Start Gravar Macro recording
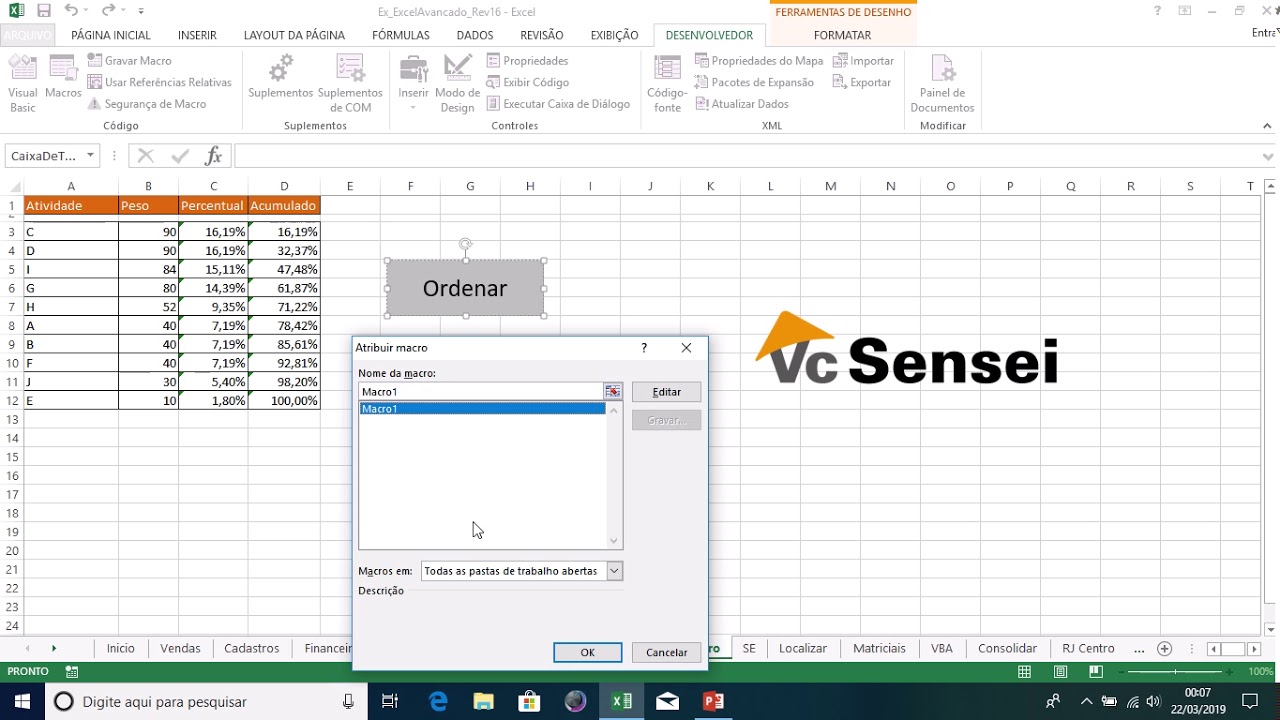 (x=130, y=61)
